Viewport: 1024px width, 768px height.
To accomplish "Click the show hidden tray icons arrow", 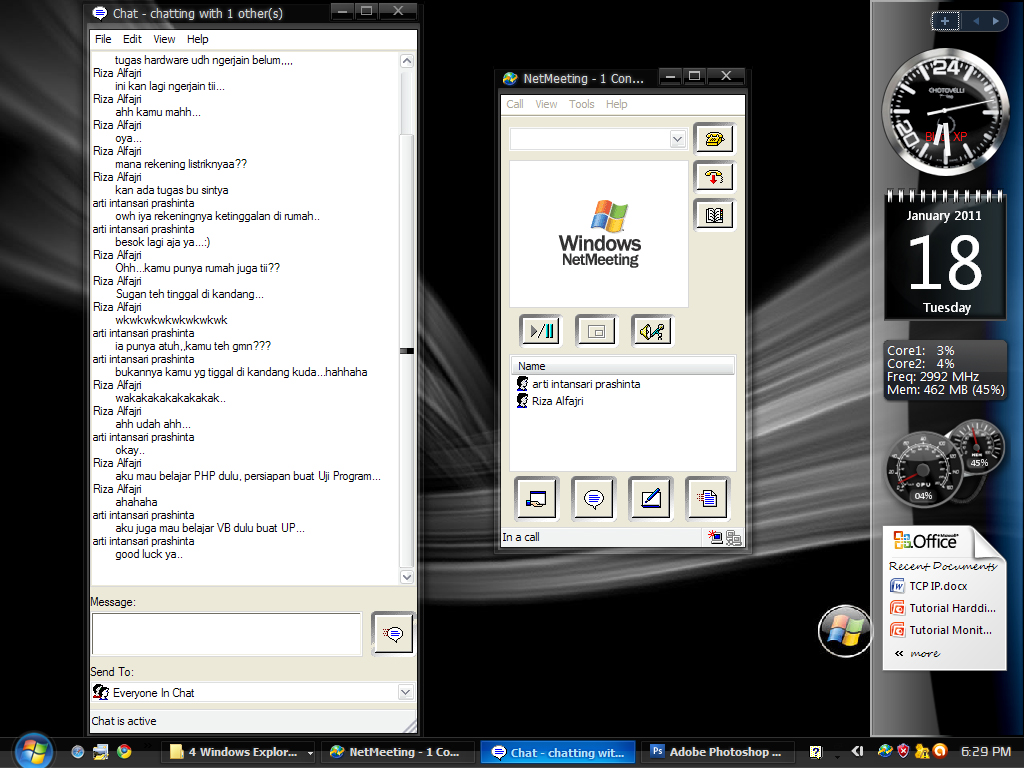I will coord(857,752).
